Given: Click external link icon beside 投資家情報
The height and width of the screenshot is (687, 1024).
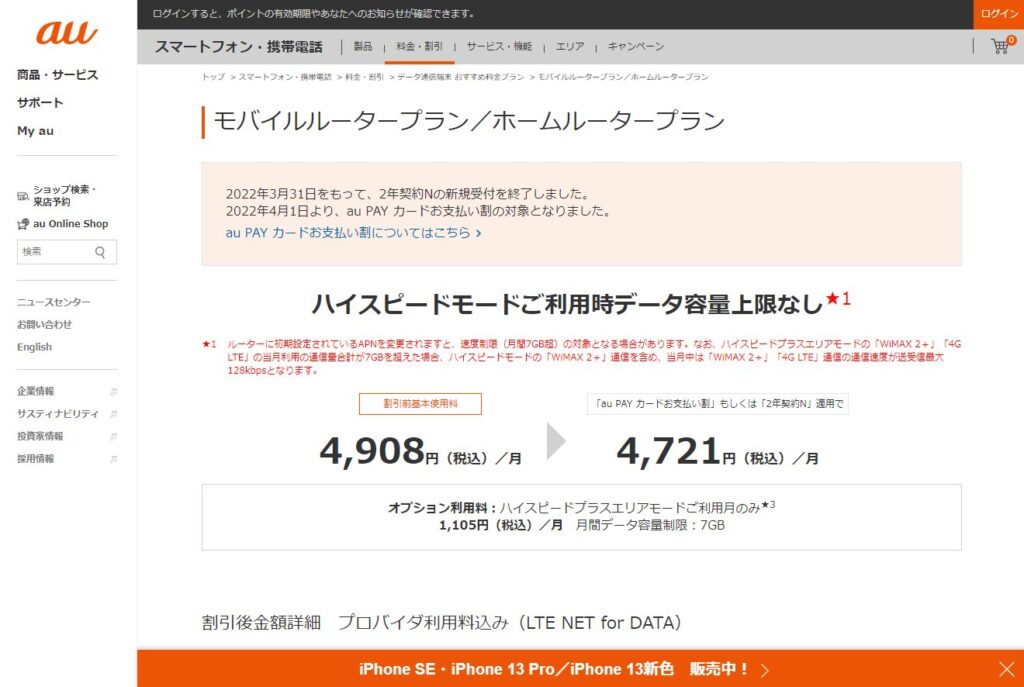Looking at the screenshot, I should 114,436.
